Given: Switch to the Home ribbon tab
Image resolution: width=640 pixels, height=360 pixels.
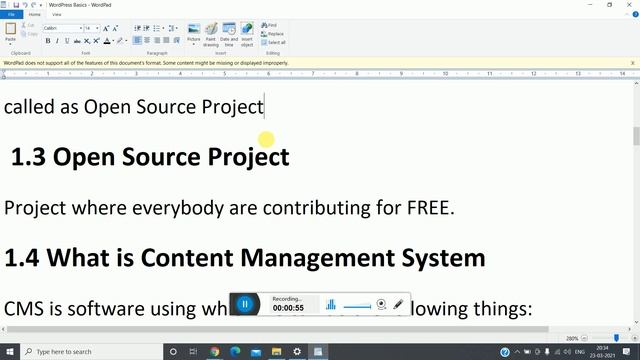Looking at the screenshot, I should 35,14.
